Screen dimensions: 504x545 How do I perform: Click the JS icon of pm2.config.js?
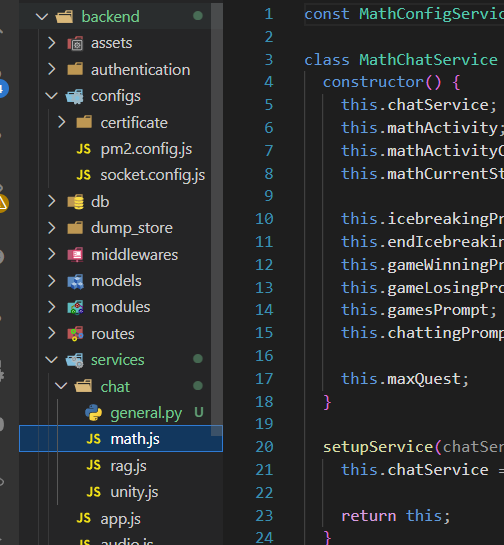tap(84, 149)
